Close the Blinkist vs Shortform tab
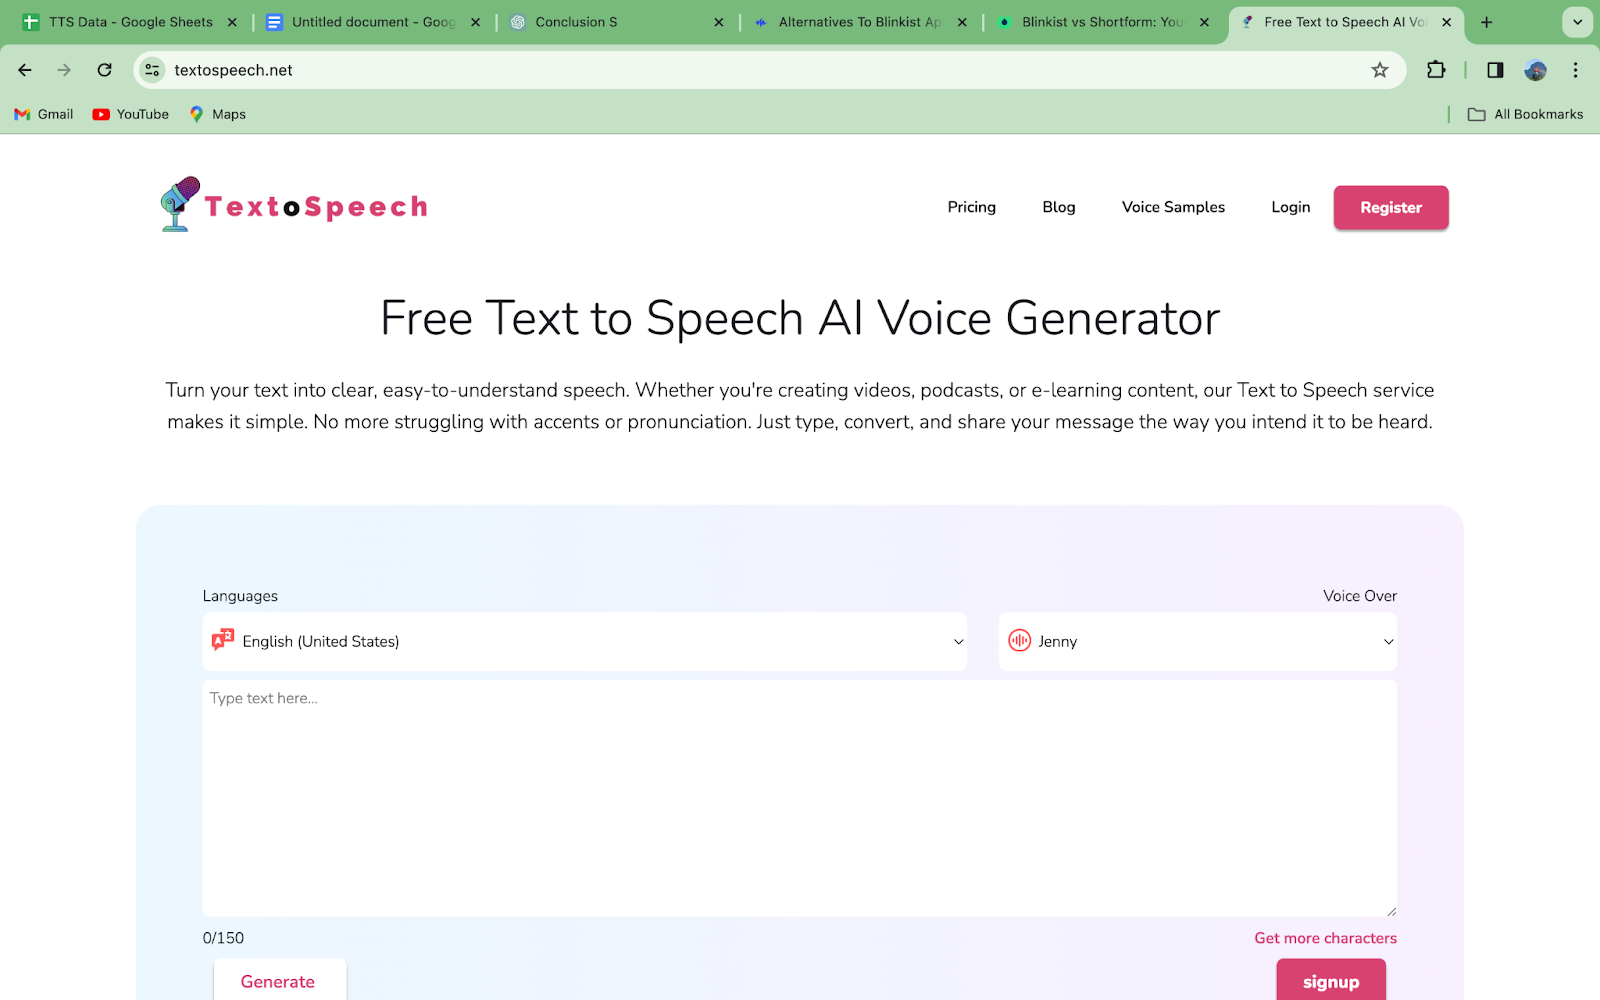The height and width of the screenshot is (1000, 1600). 1204,22
